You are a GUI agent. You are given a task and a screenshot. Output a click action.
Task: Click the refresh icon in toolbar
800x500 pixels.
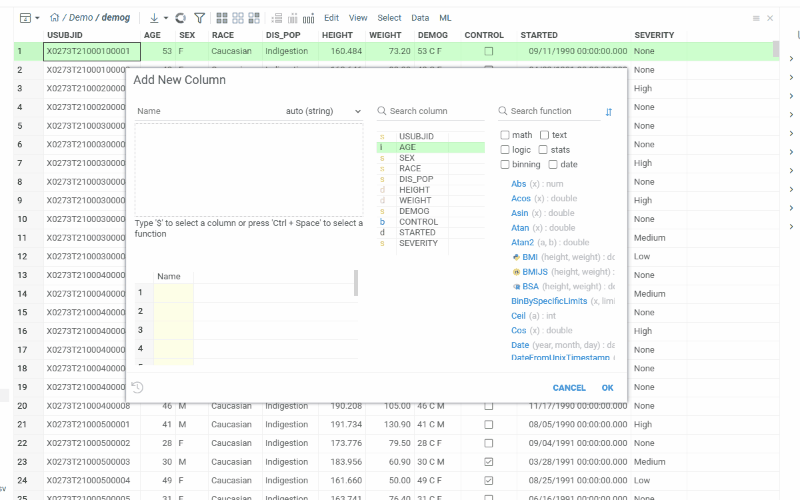(180, 18)
